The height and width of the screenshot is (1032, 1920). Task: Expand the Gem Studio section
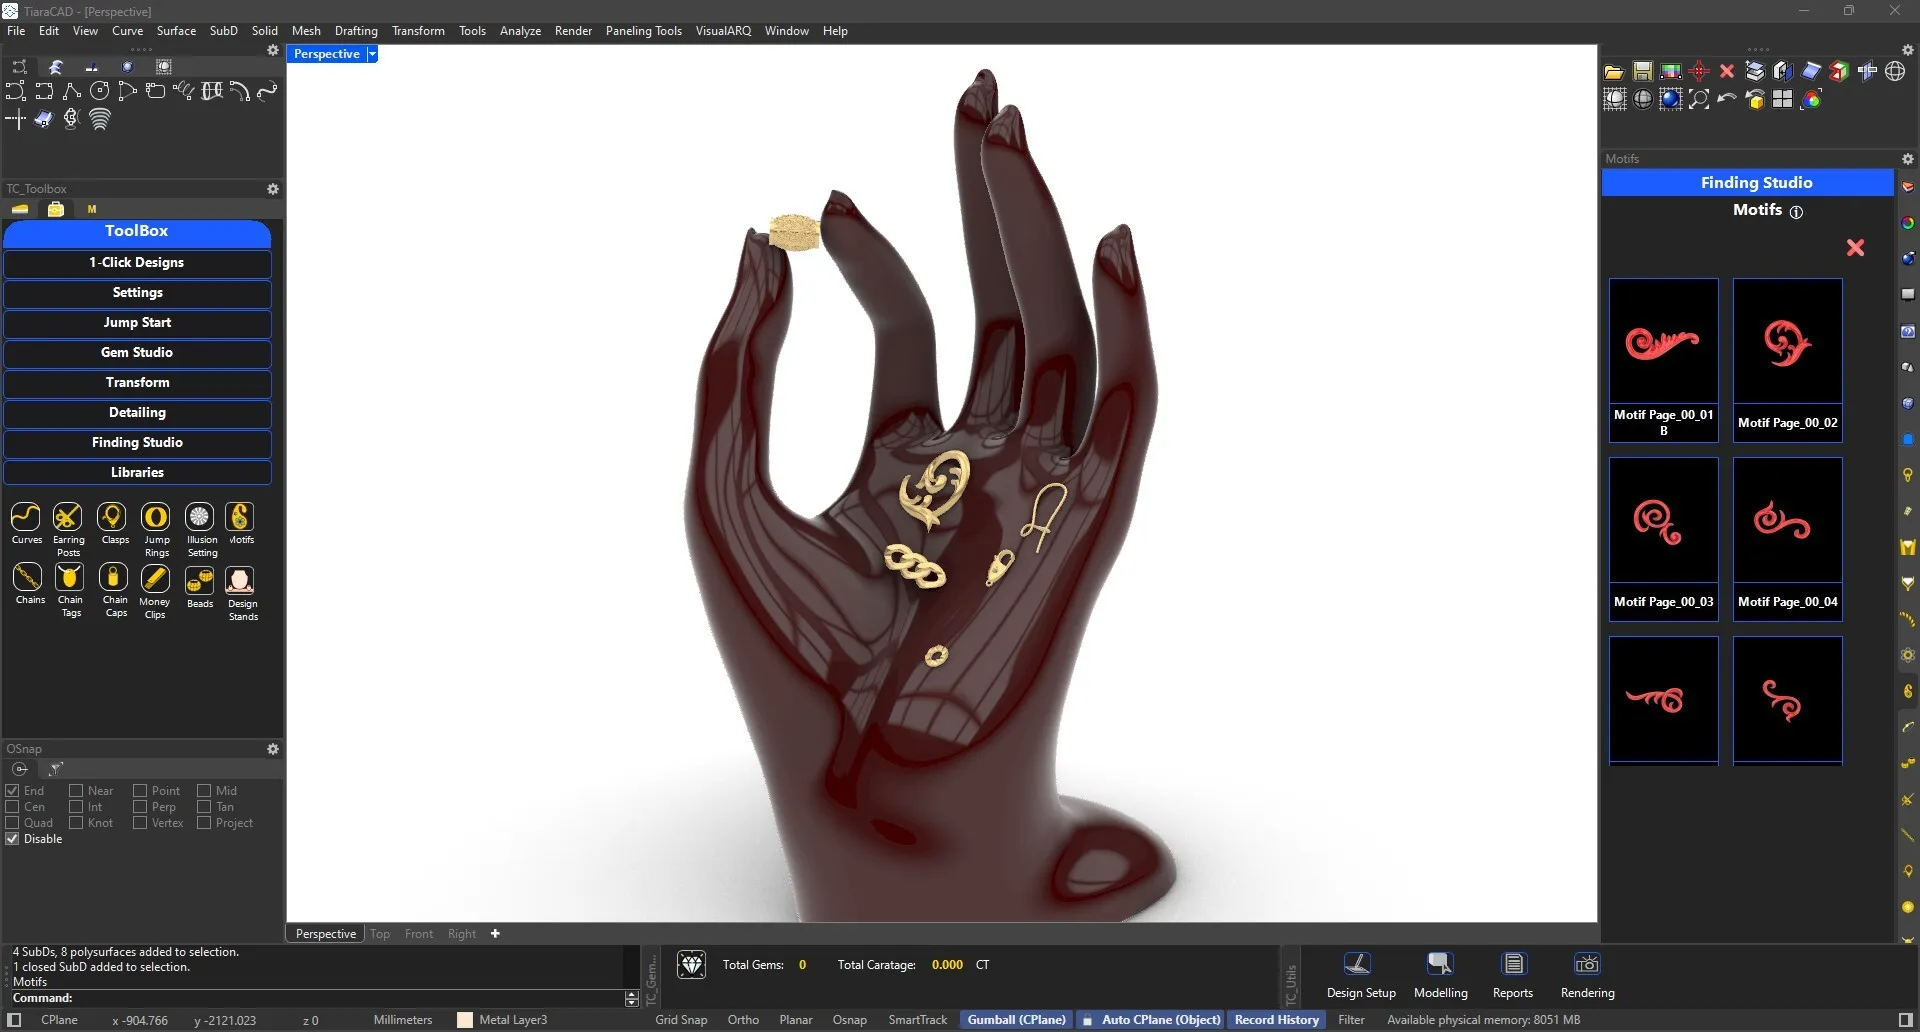137,353
